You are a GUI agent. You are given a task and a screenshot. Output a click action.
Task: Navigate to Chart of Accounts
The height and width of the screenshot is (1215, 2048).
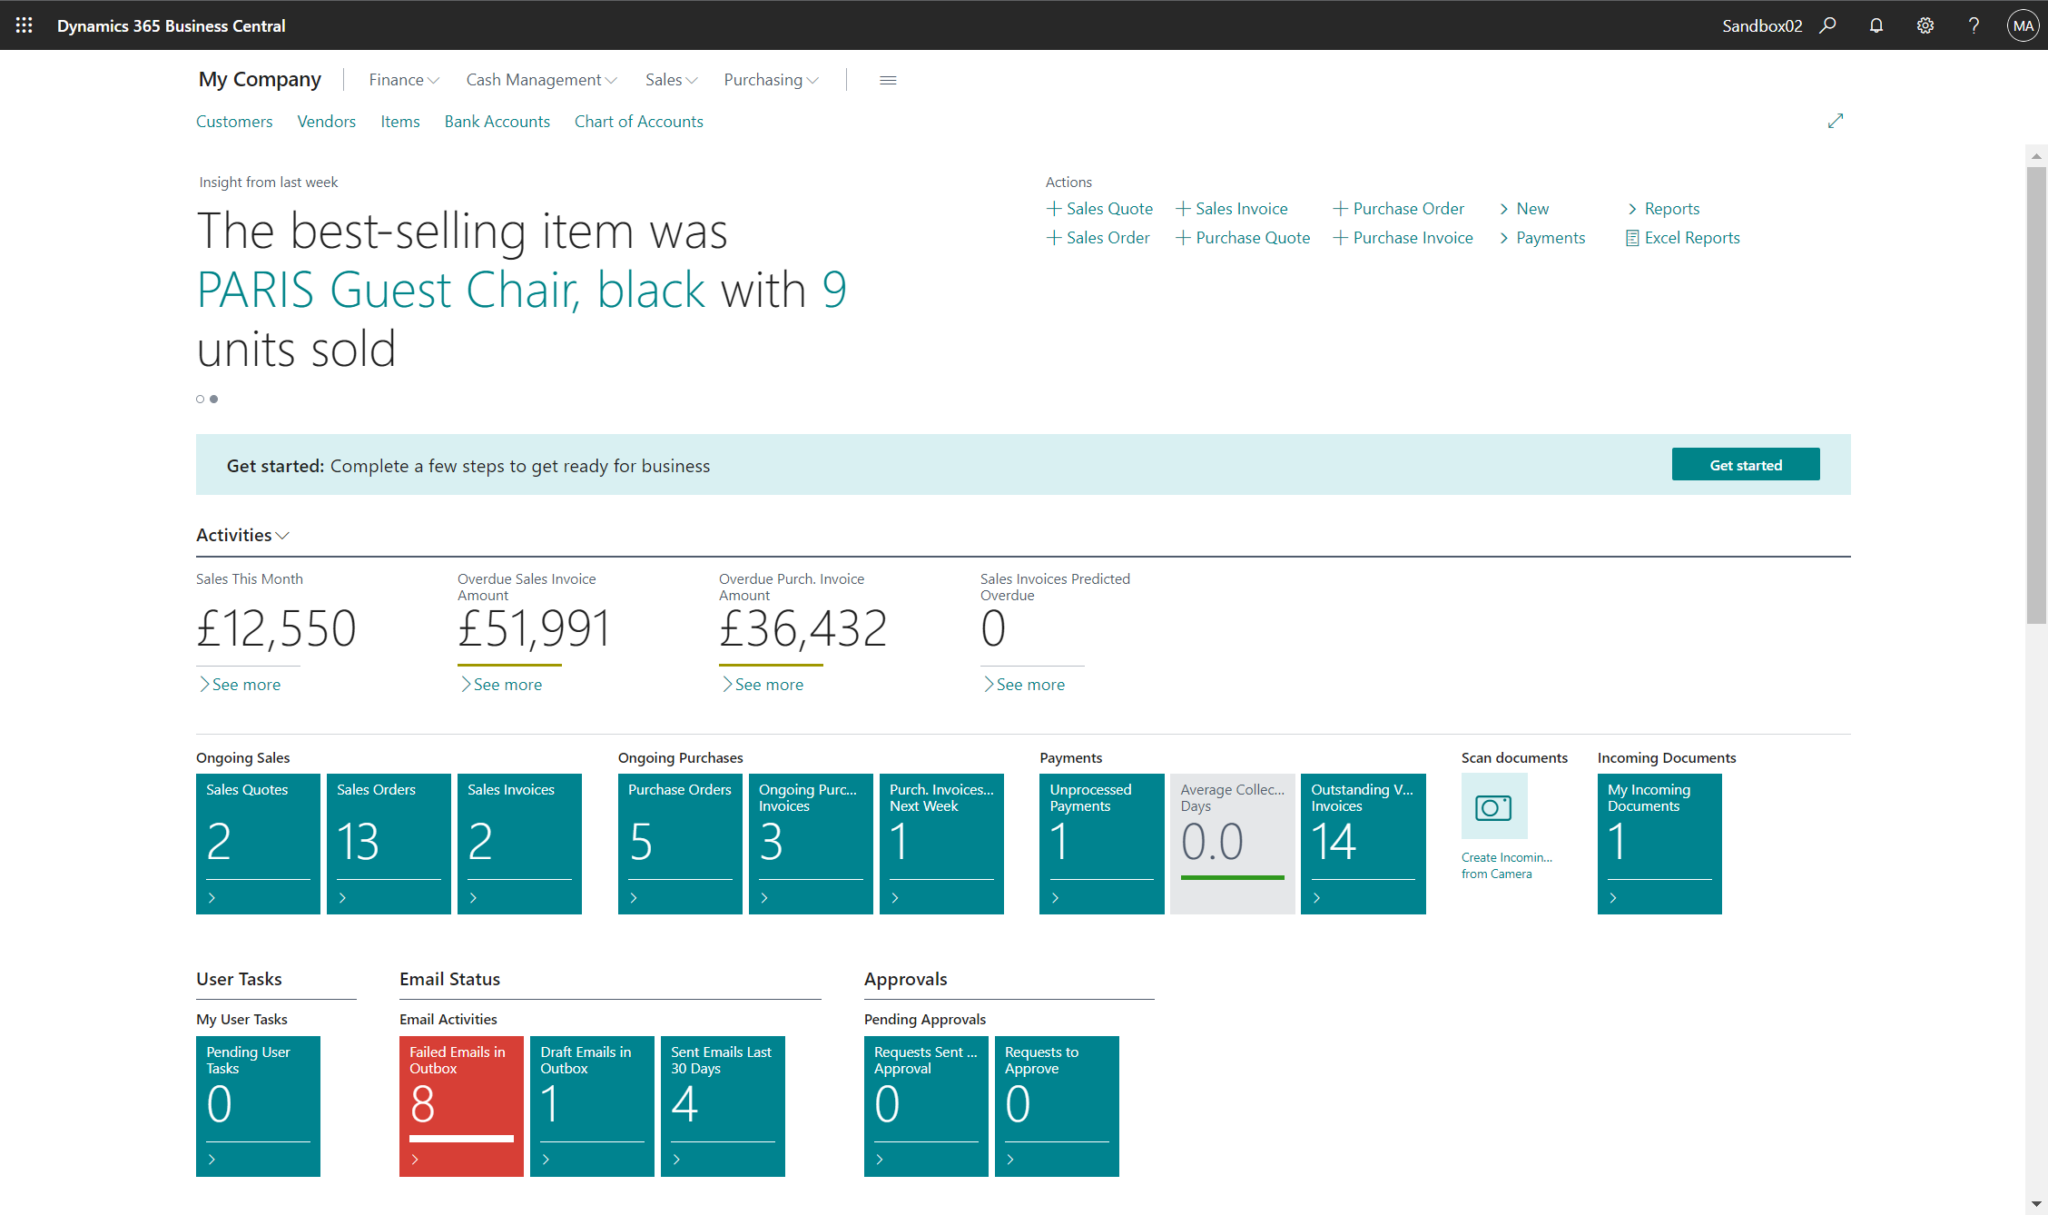tap(638, 121)
